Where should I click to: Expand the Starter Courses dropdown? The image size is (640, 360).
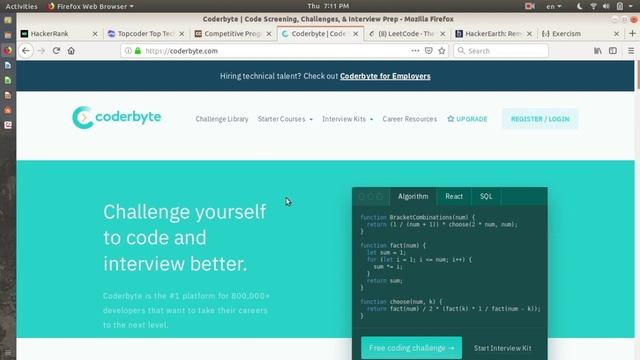(285, 119)
